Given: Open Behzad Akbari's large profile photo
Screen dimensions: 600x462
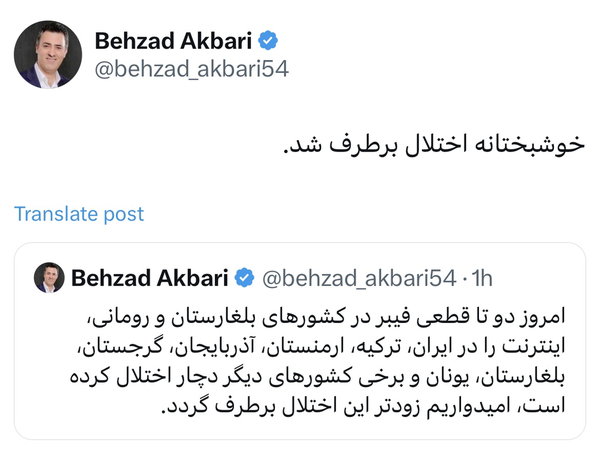Looking at the screenshot, I should click(x=48, y=53).
